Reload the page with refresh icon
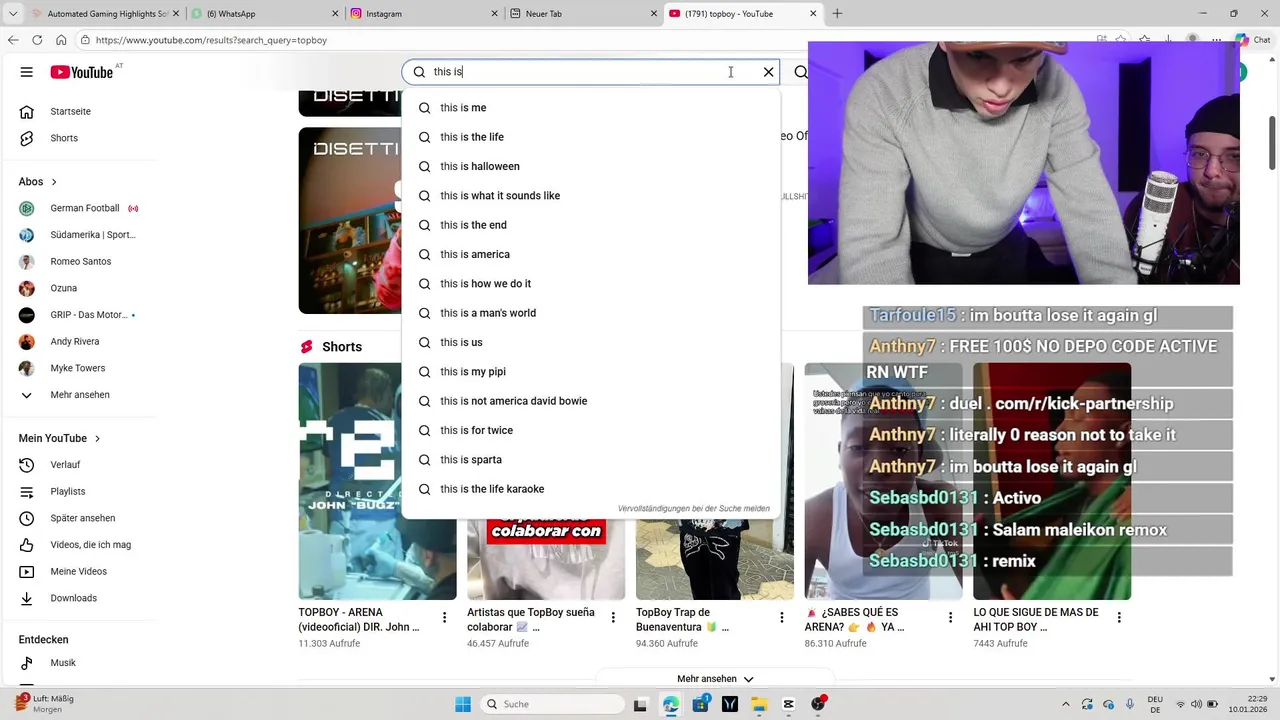 (37, 40)
